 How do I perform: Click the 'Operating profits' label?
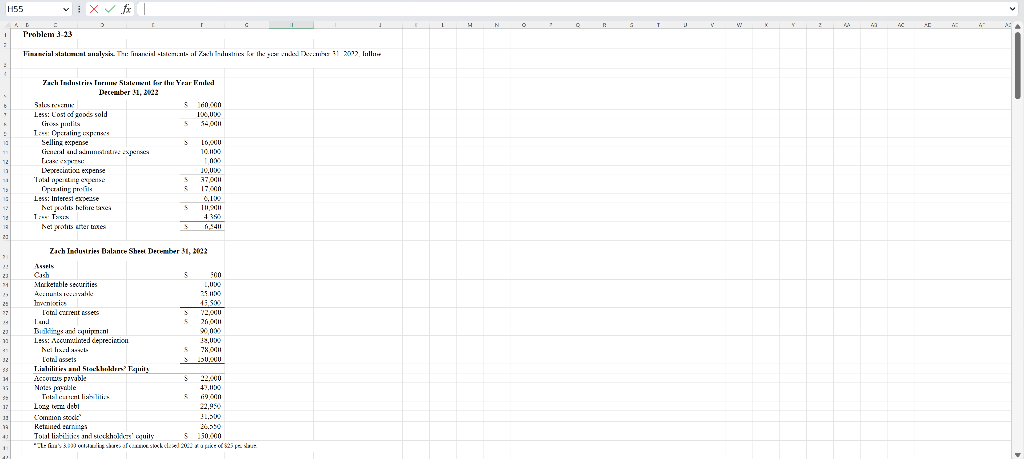pos(66,189)
